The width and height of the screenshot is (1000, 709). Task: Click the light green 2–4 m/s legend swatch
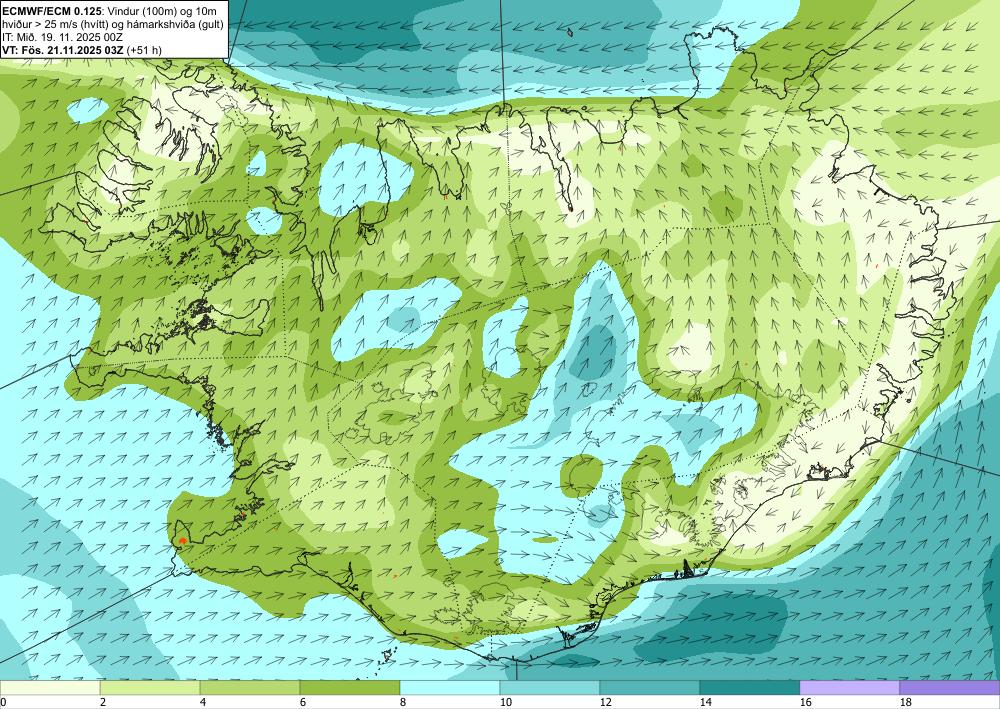point(150,688)
